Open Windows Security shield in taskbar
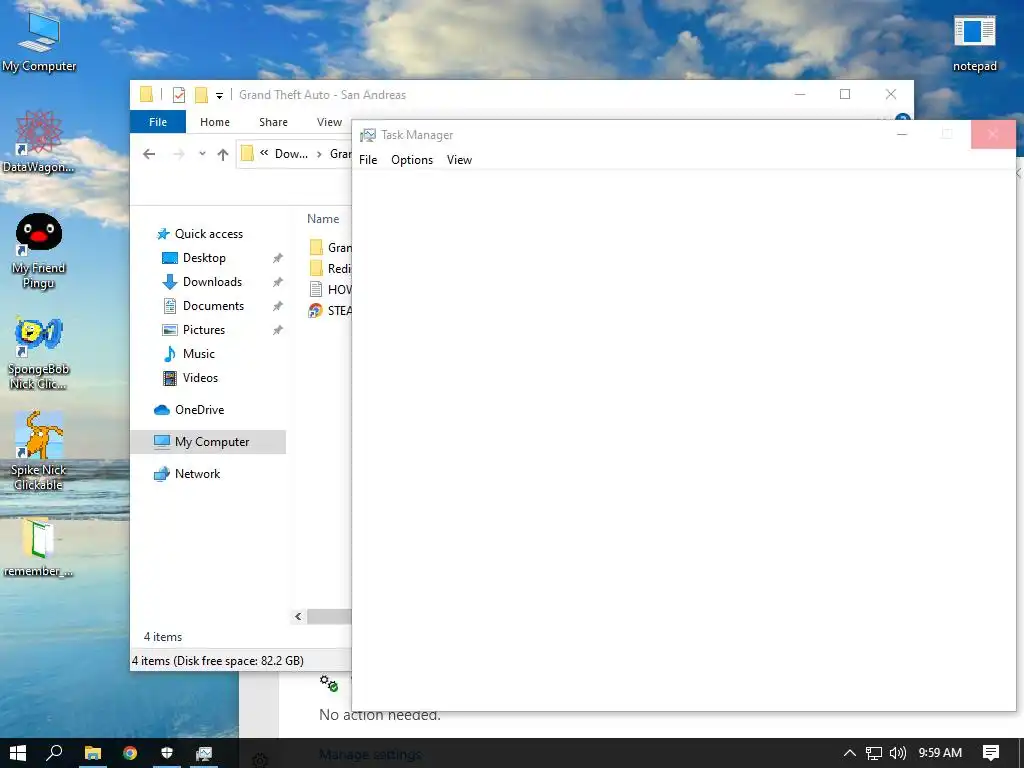1024x768 pixels. [167, 753]
